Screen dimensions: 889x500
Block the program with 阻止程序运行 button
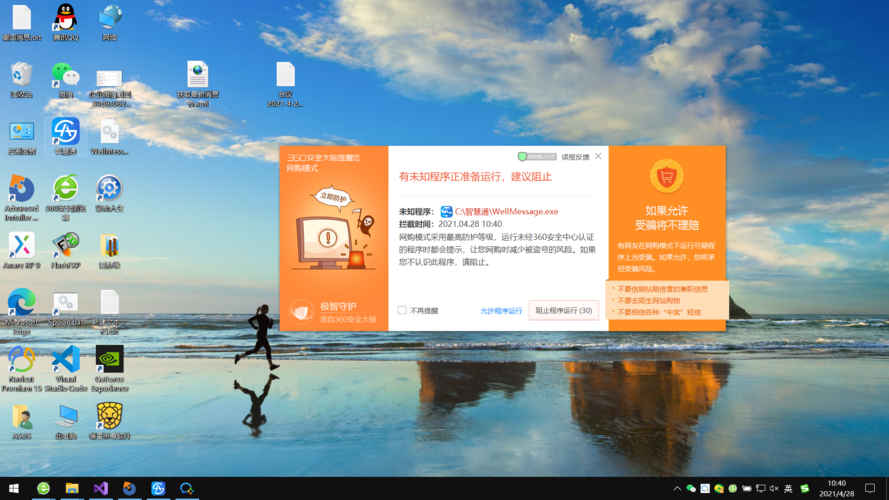564,311
